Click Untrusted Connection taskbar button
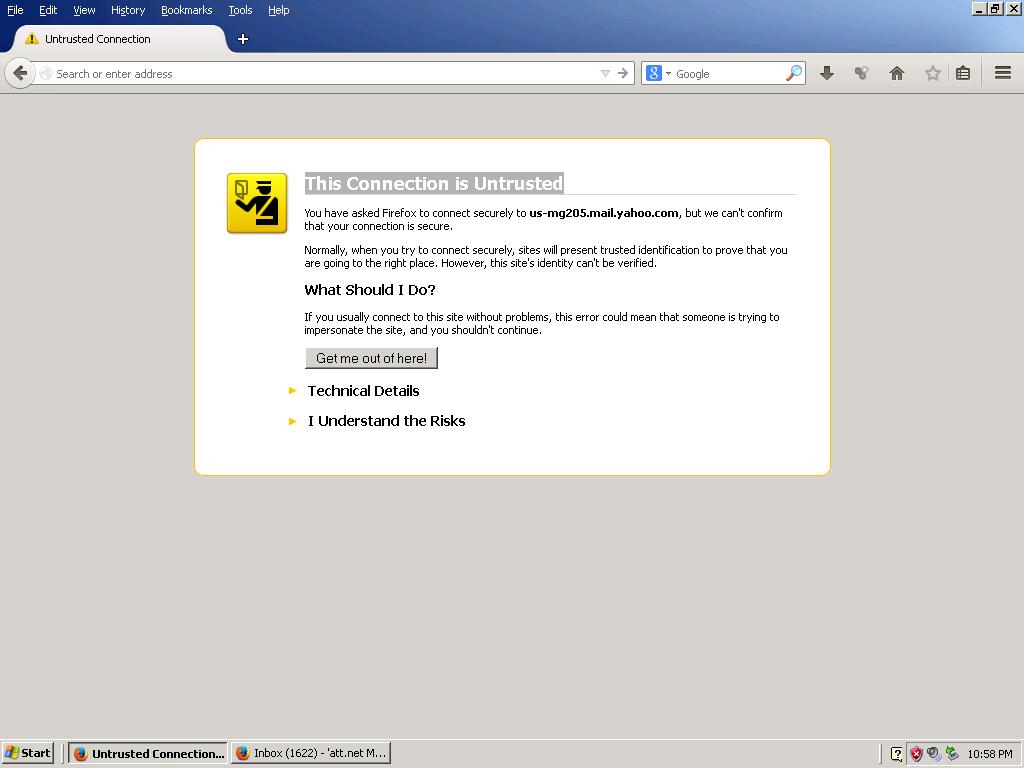 pyautogui.click(x=148, y=753)
